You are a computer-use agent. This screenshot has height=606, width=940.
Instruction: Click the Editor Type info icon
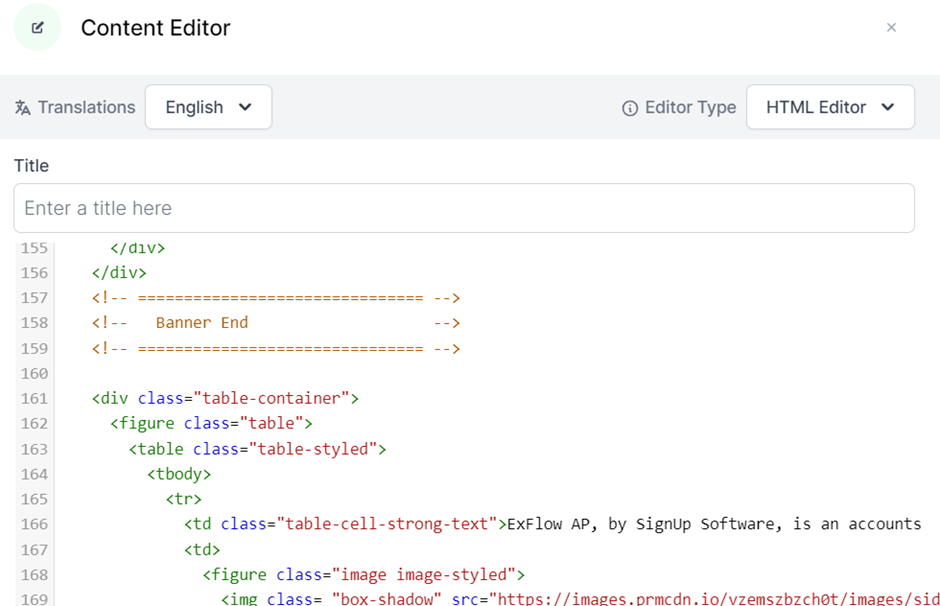630,108
